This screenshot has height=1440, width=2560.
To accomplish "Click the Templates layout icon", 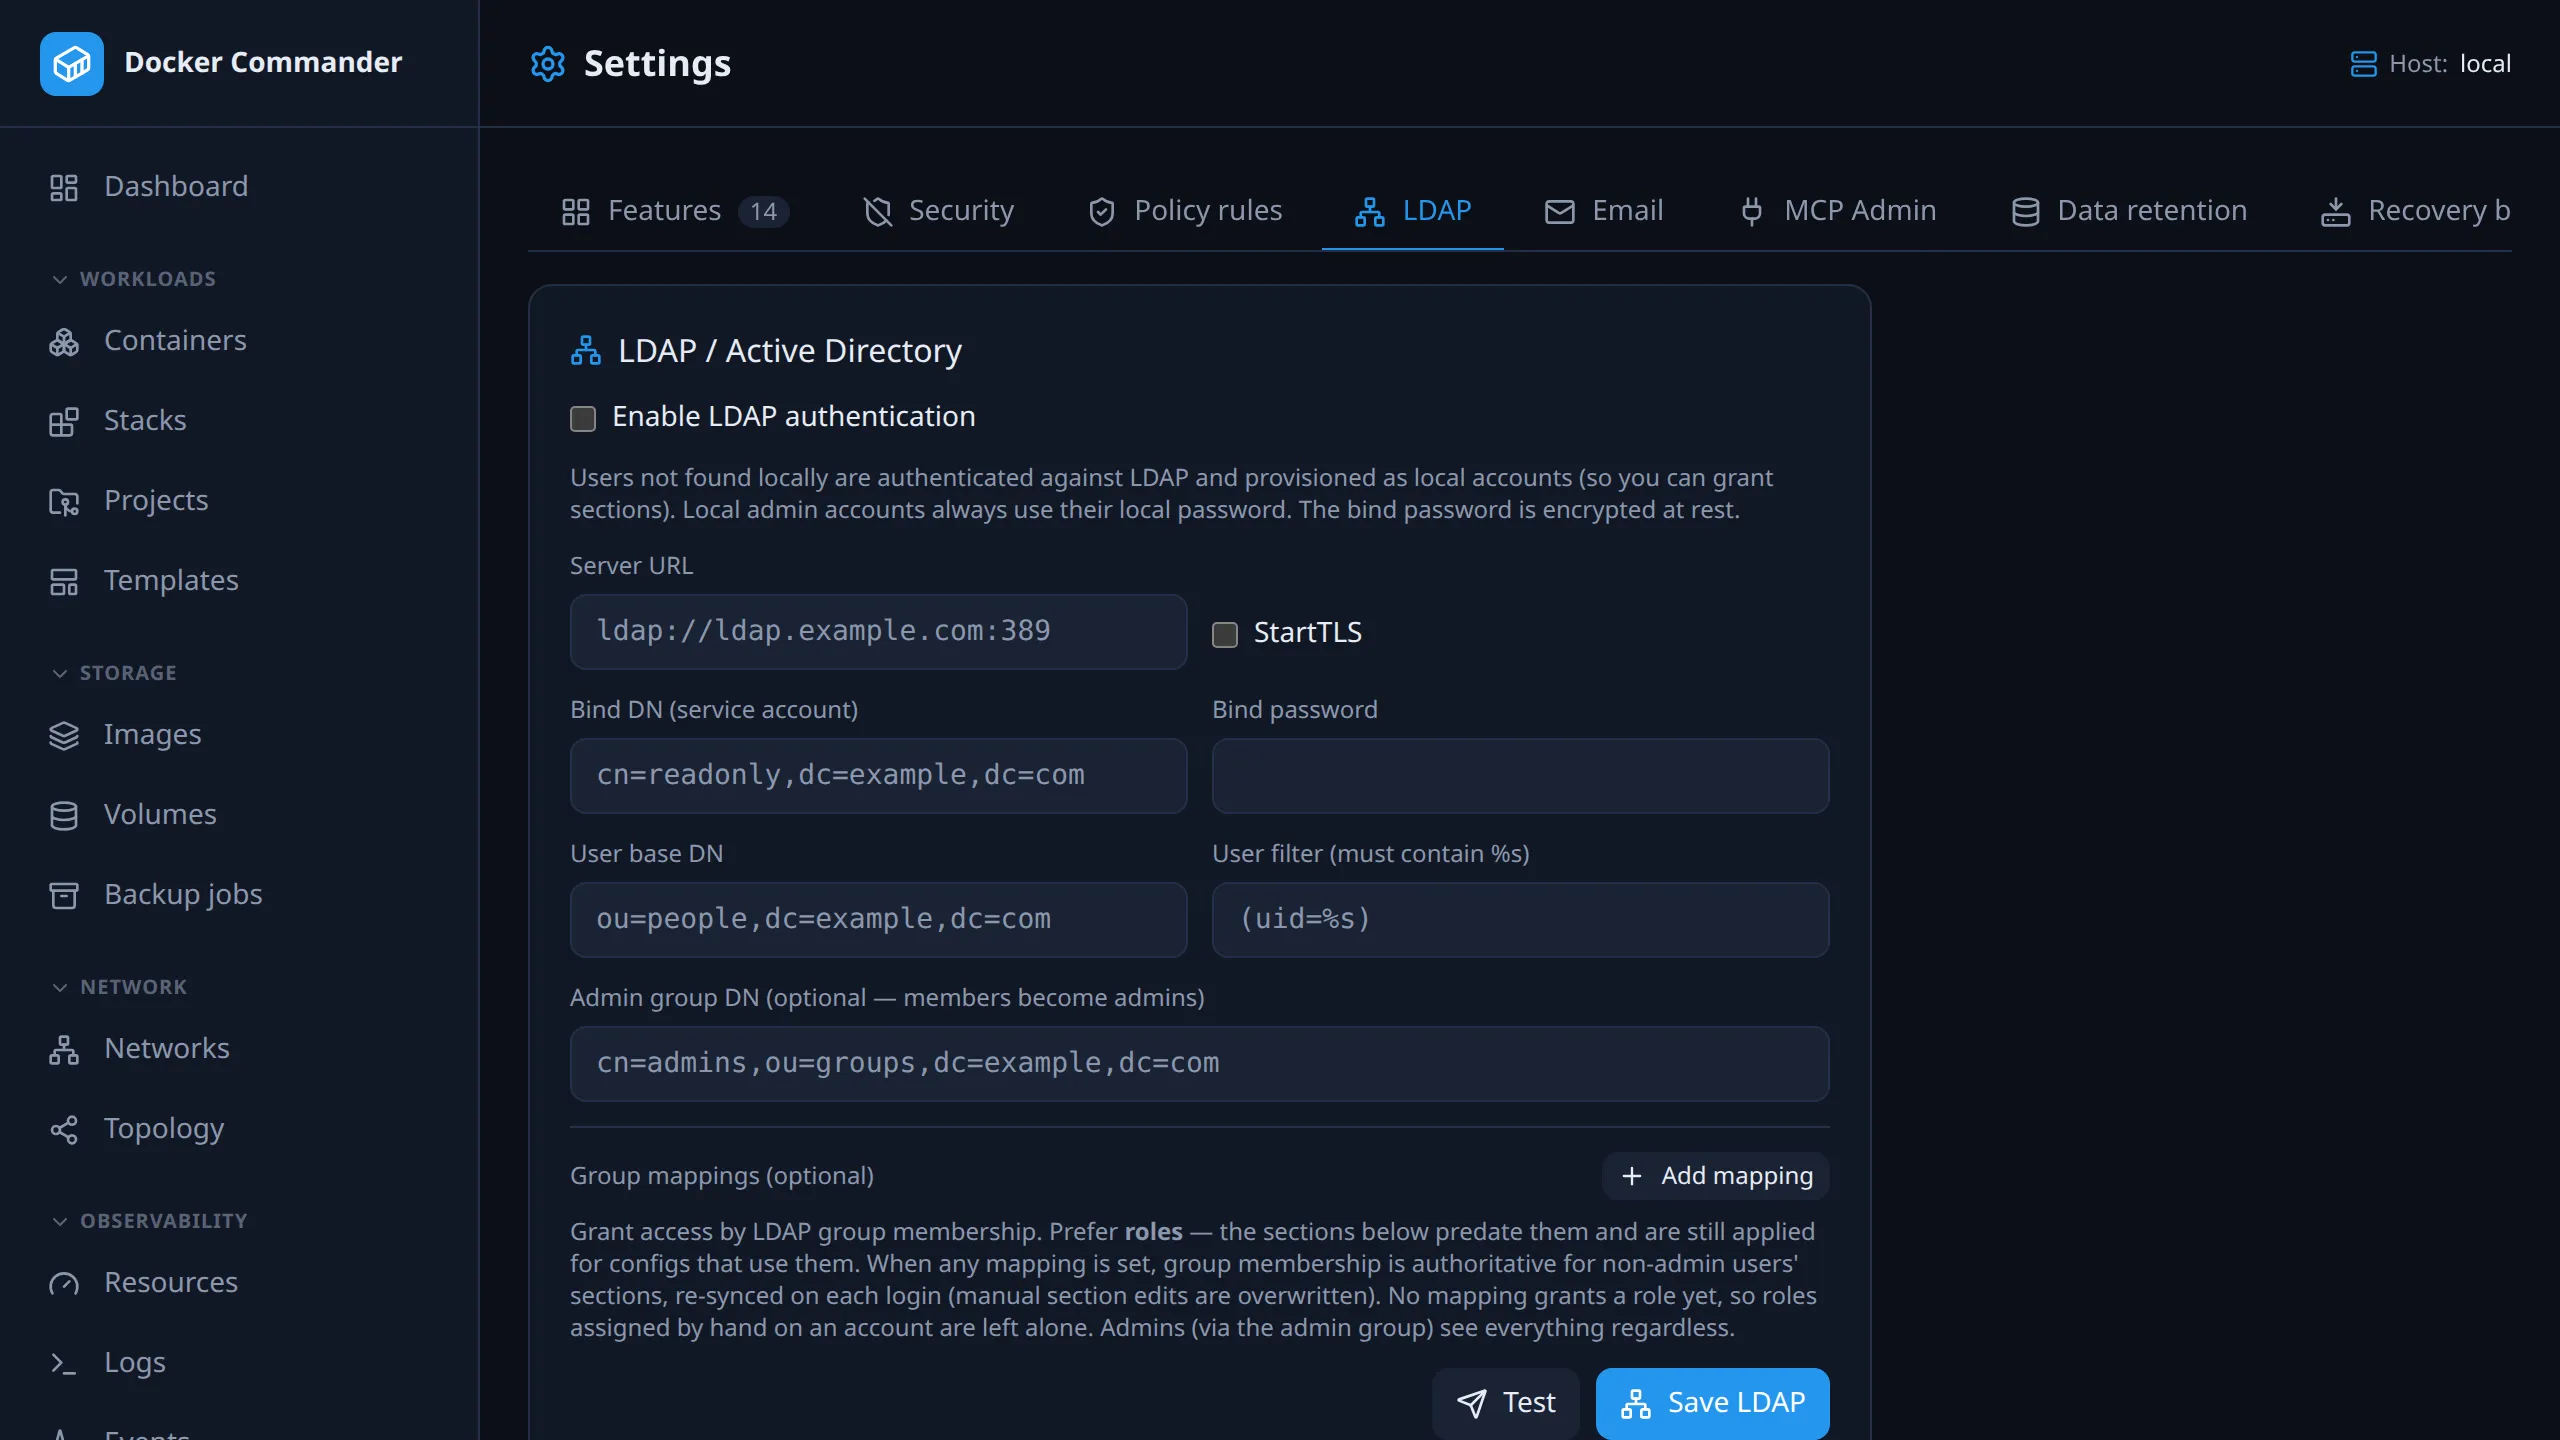I will coord(64,581).
